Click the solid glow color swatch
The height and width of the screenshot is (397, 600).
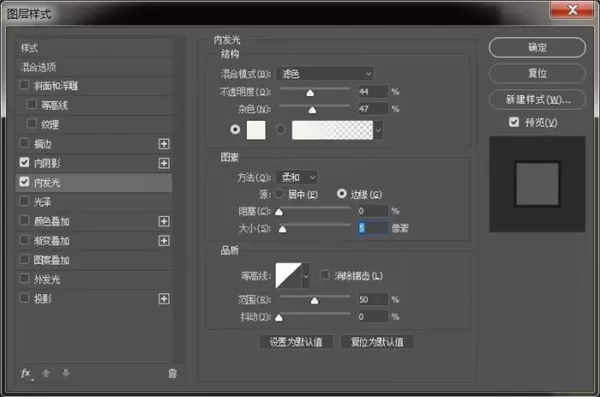pyautogui.click(x=256, y=130)
